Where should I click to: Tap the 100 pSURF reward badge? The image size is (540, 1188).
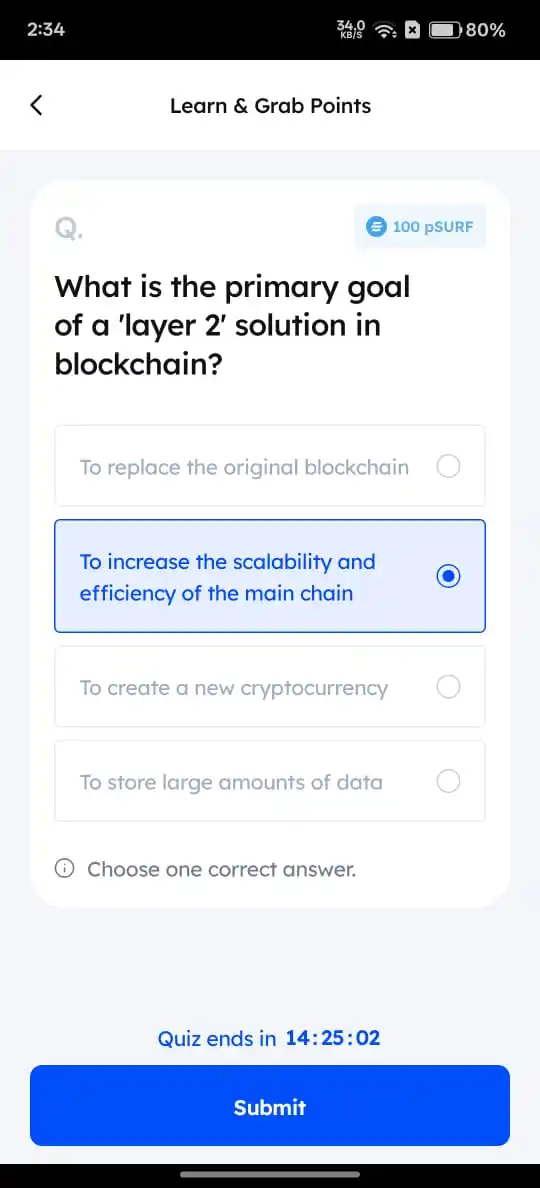(420, 226)
